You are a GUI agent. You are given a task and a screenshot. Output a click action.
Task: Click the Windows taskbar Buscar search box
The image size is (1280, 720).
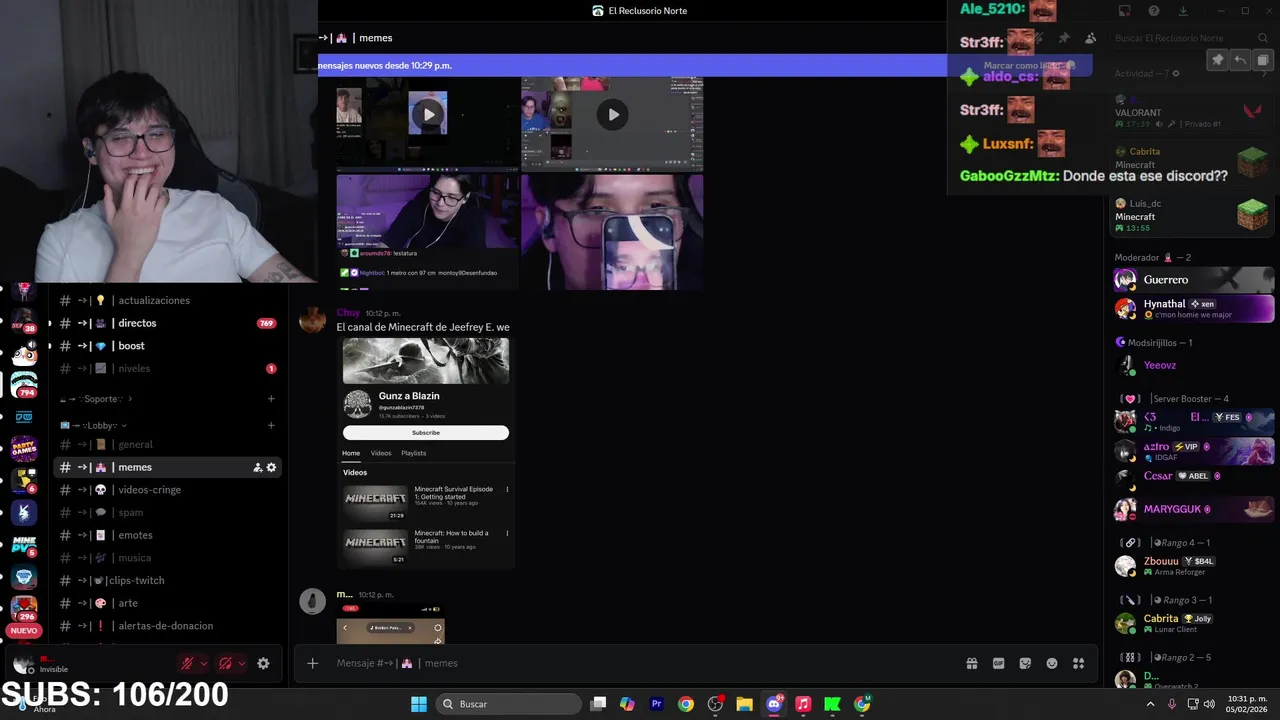pos(510,704)
